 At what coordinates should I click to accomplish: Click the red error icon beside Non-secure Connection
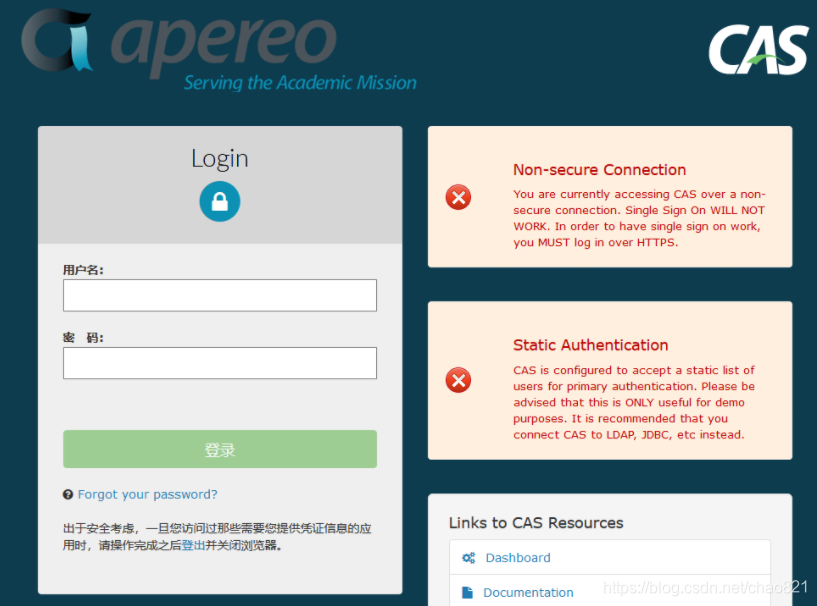pyautogui.click(x=459, y=197)
